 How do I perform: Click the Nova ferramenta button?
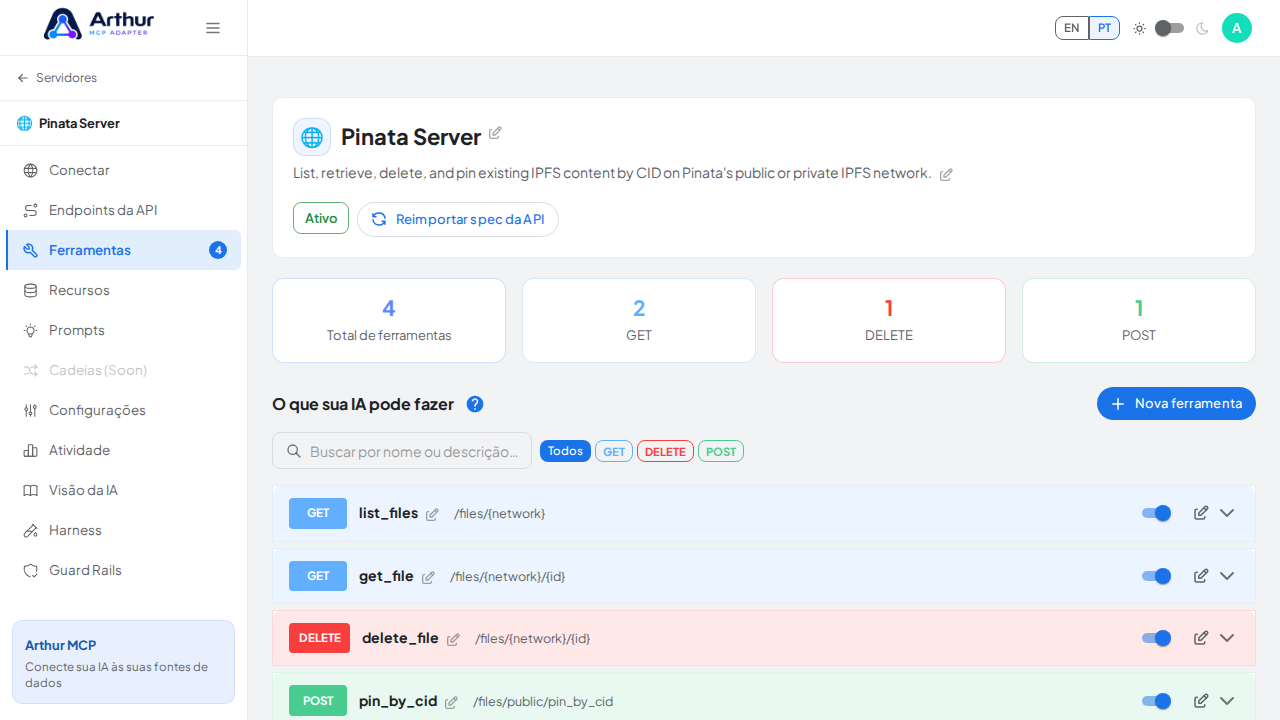[x=1176, y=403]
